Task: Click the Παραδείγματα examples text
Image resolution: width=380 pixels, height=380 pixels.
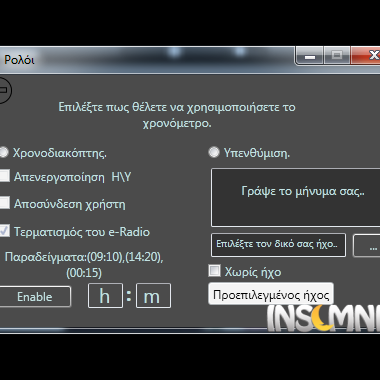Action: pos(84,265)
